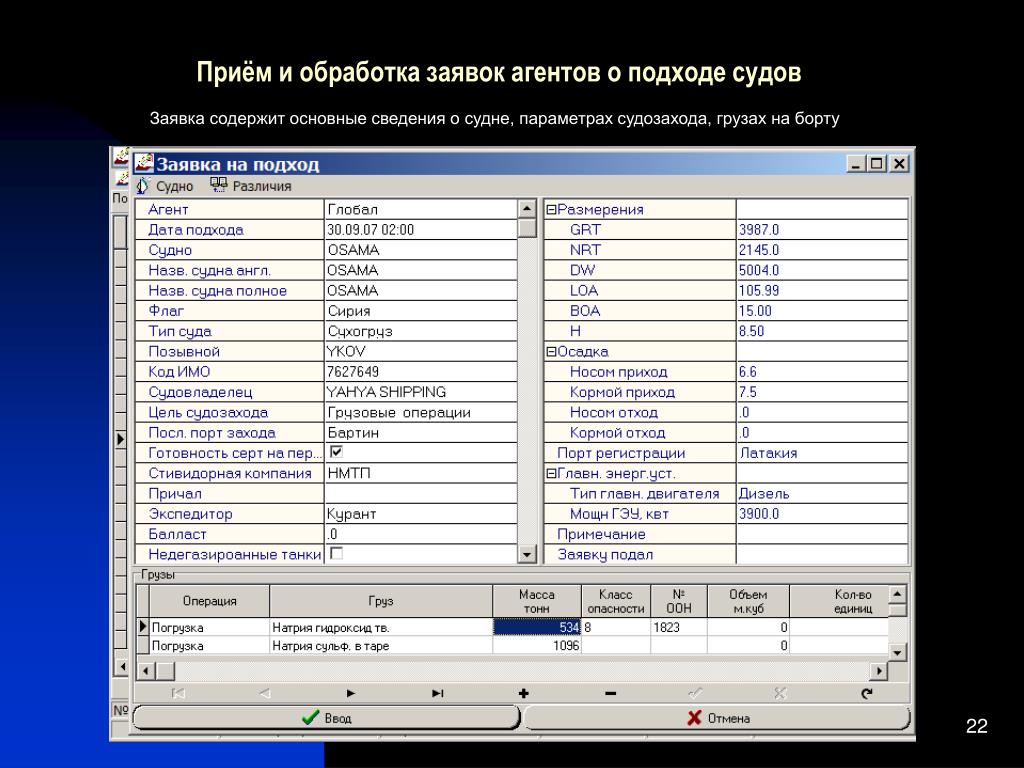Screen dimensions: 1024x768
Task: Click highlighted mass cell 534
Action: [537, 628]
